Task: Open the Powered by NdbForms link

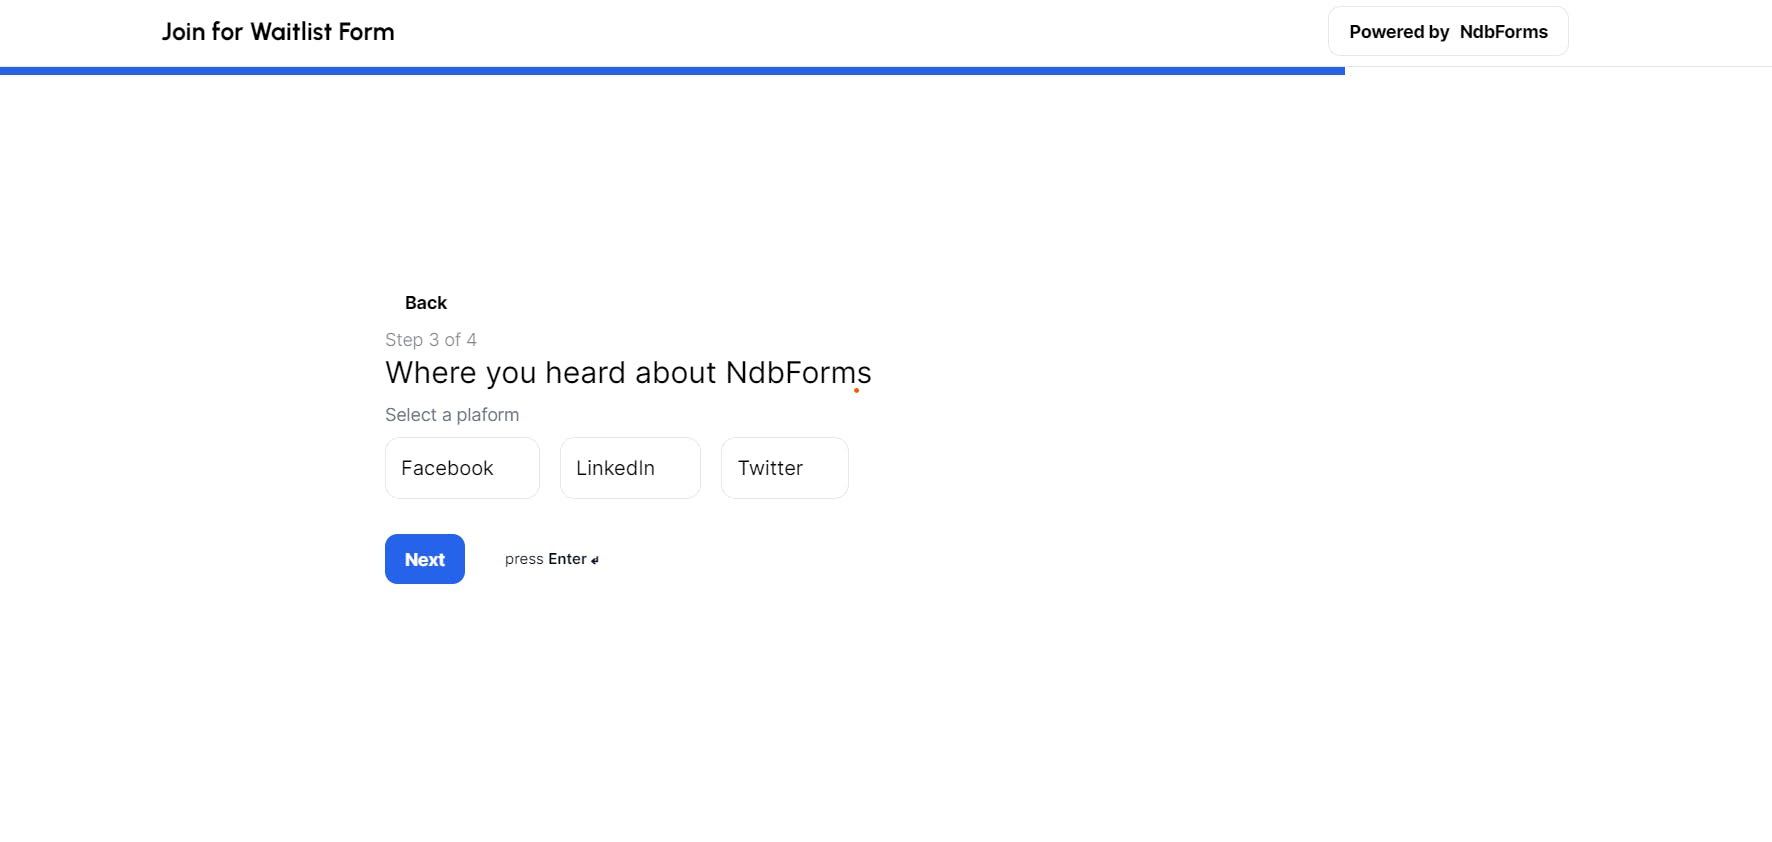Action: 1448,31
